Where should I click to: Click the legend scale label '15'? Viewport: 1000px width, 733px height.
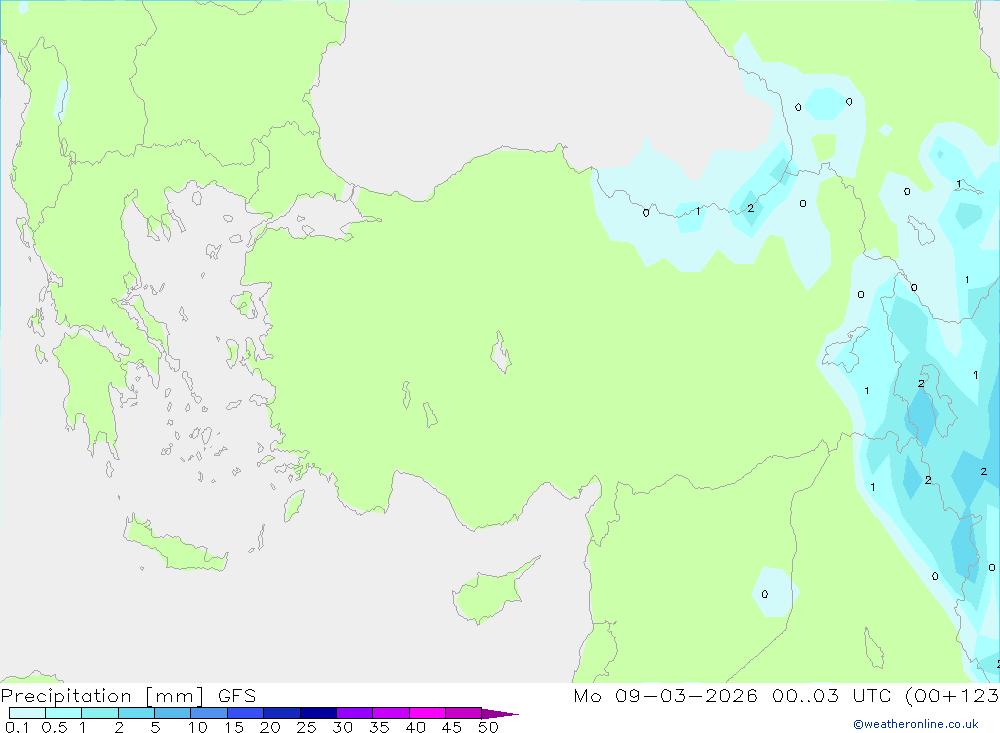[234, 727]
